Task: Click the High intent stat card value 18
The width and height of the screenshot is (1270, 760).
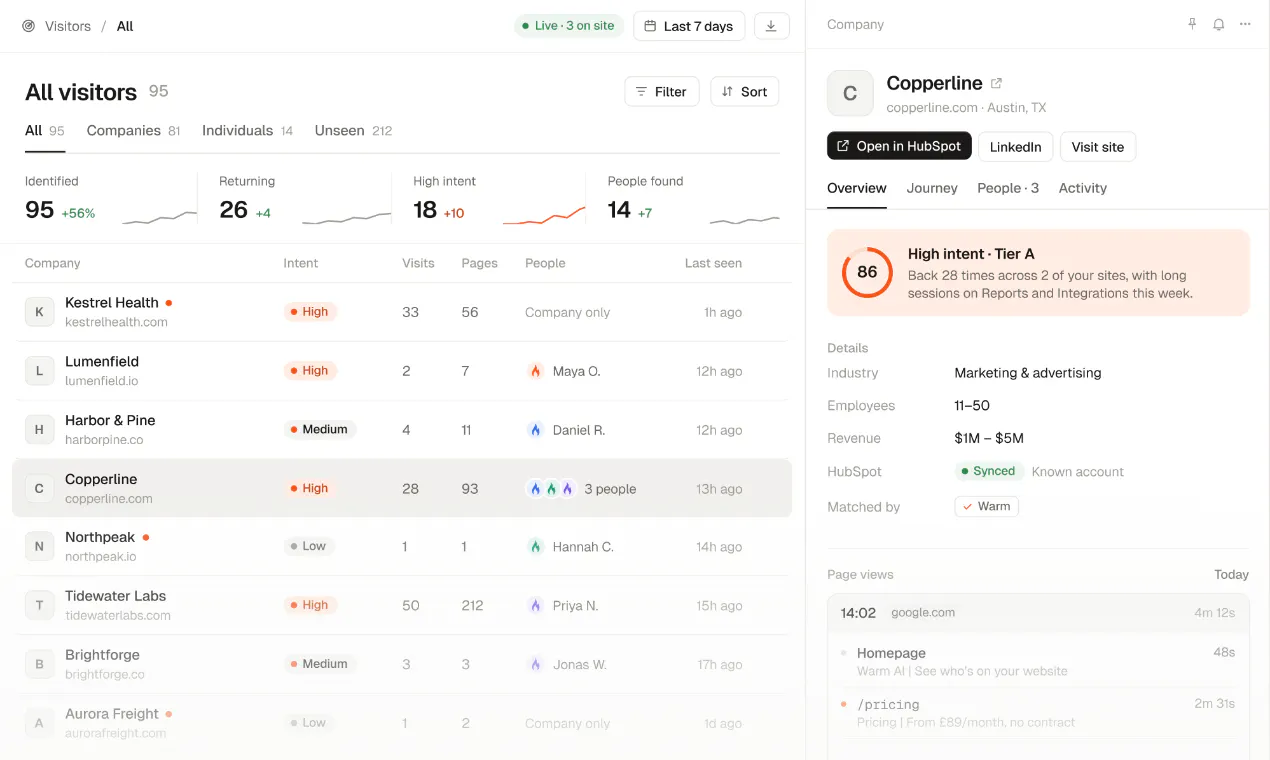Action: coord(425,210)
